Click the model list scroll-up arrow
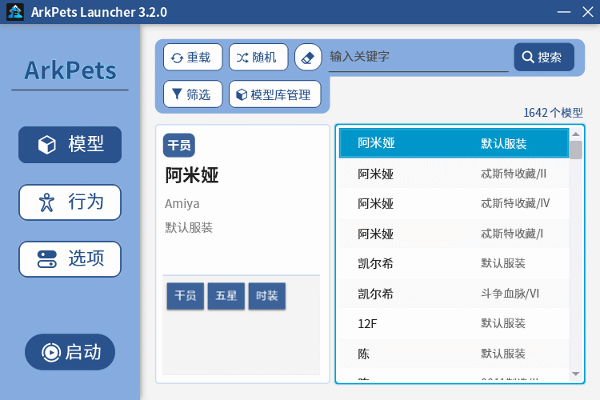The height and width of the screenshot is (400, 600). click(576, 134)
